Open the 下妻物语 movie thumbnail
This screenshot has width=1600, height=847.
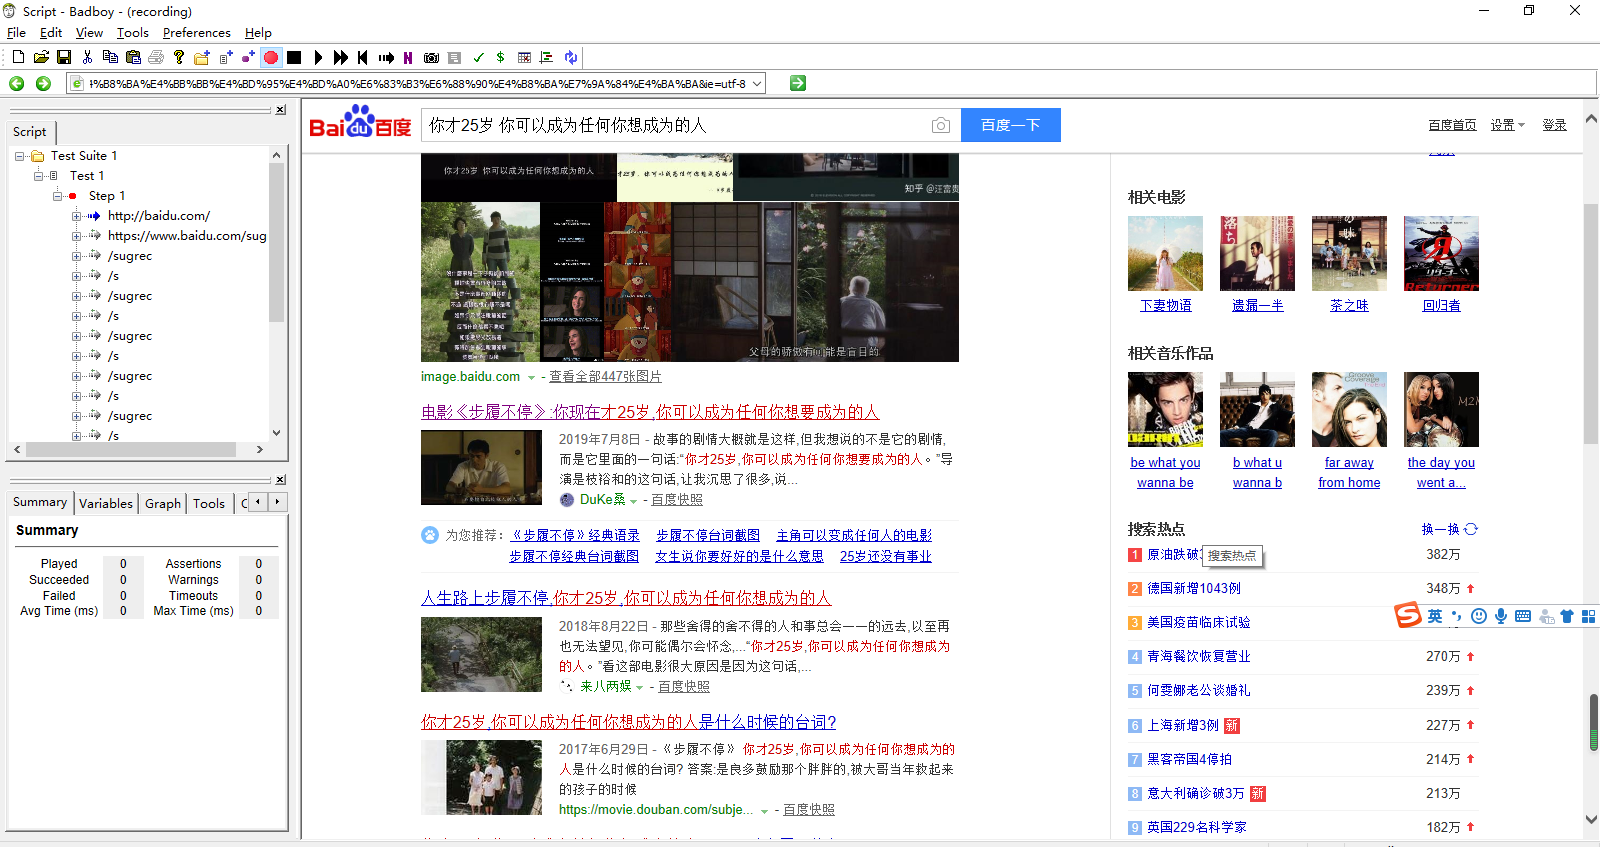[x=1166, y=254]
